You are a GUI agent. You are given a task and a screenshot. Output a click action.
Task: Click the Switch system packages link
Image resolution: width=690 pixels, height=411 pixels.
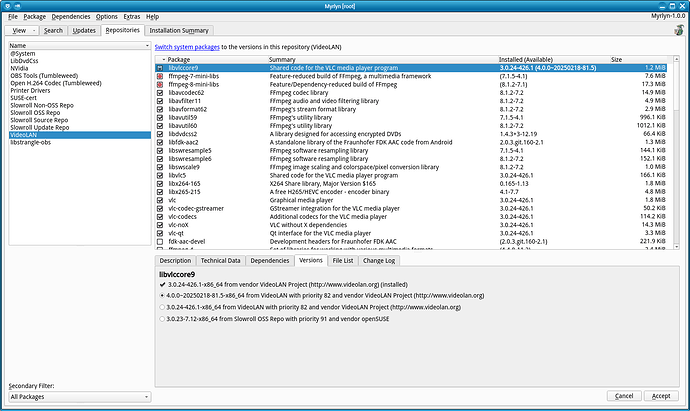[187, 47]
